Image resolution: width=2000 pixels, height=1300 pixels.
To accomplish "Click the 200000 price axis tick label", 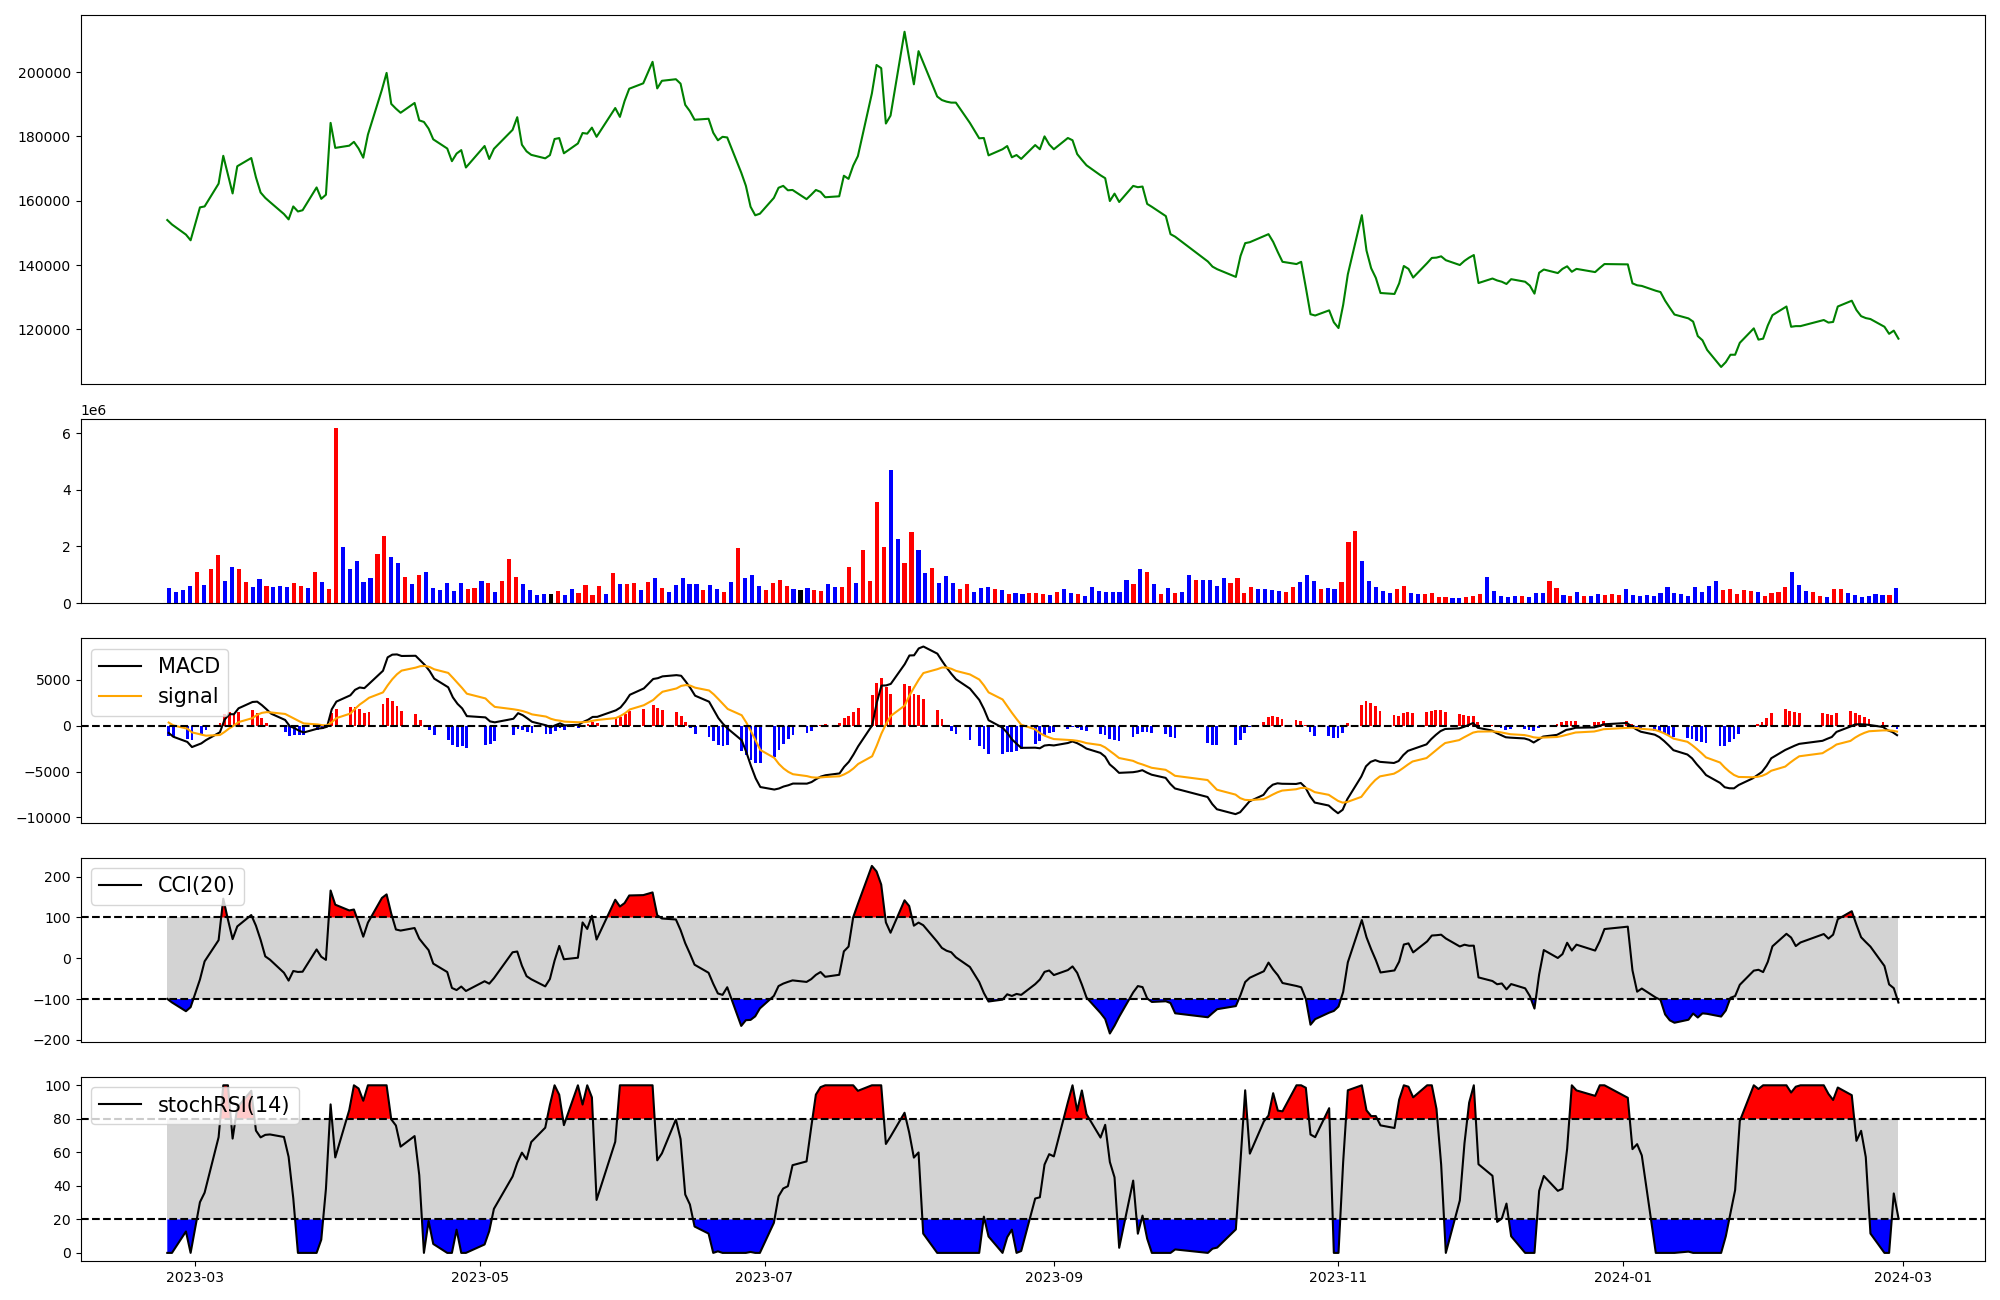I will tap(44, 73).
